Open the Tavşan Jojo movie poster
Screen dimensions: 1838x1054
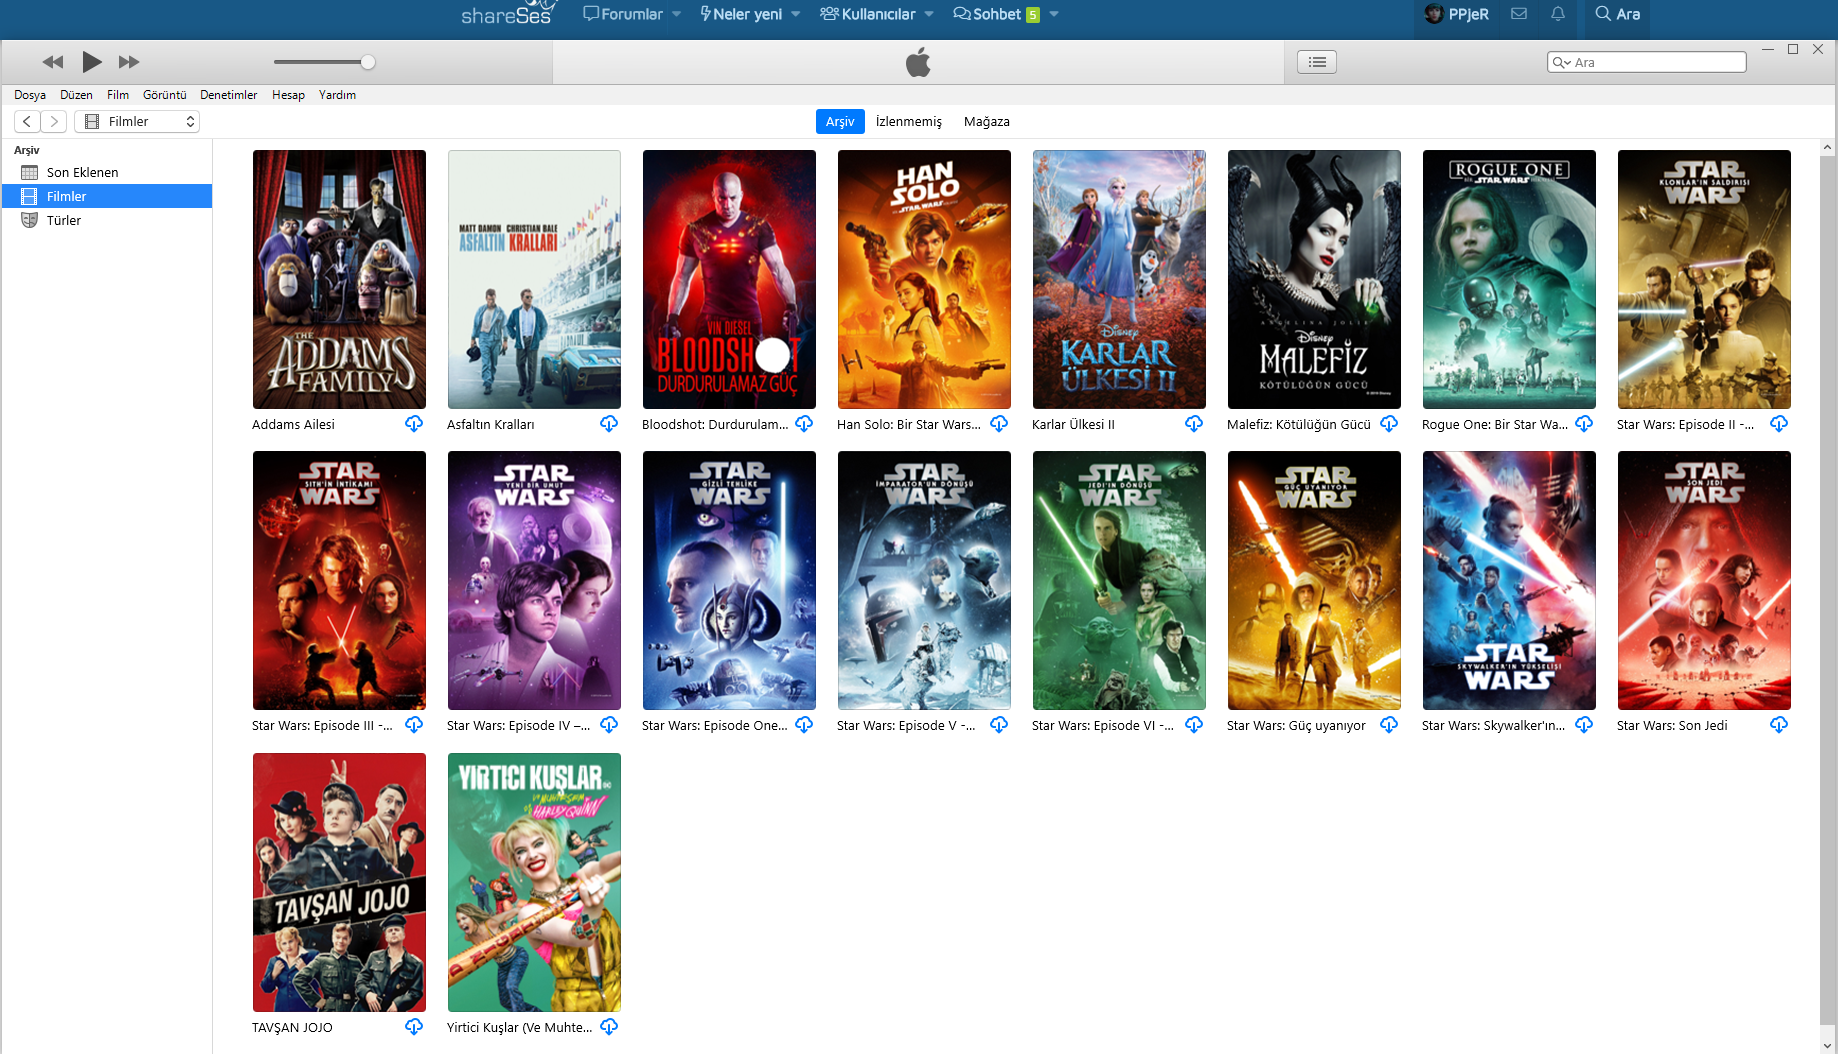click(x=339, y=882)
